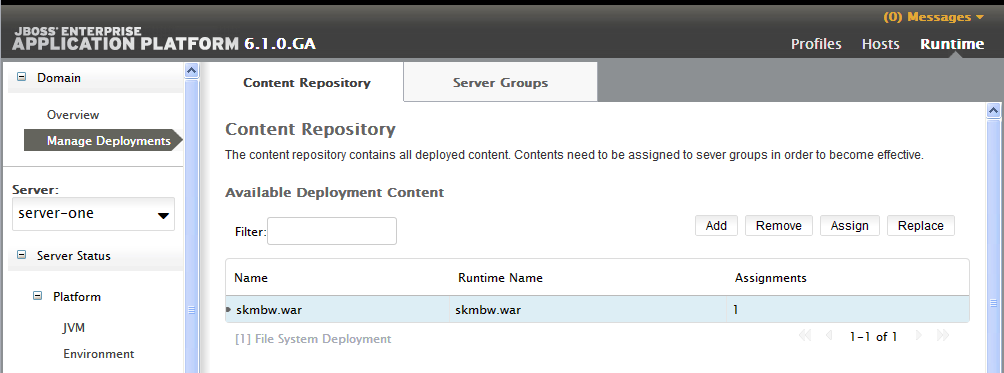Click the sidebar scroll up arrow

click(191, 70)
